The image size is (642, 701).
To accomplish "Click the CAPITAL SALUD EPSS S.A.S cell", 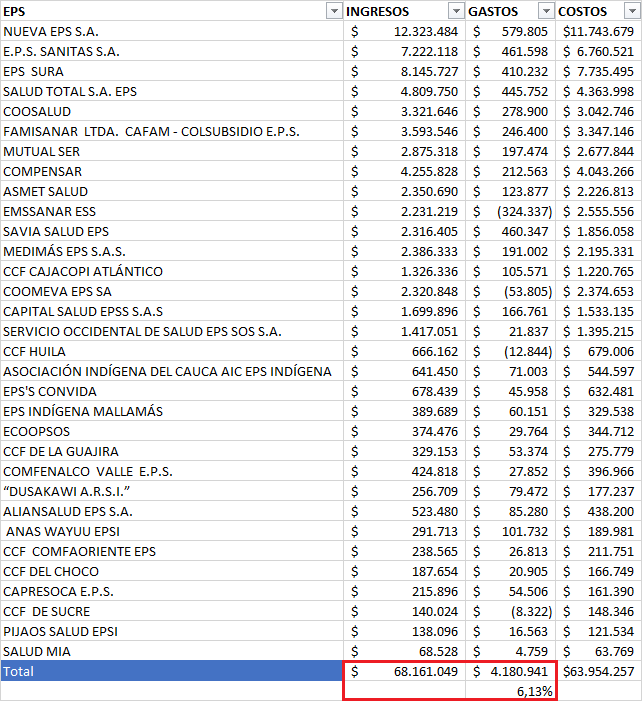I will (172, 311).
